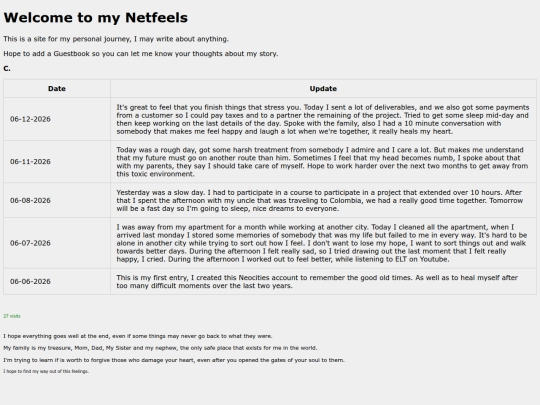This screenshot has height=405, width=540.
Task: Click the entry about cleaning the apartment
Action: (322, 243)
